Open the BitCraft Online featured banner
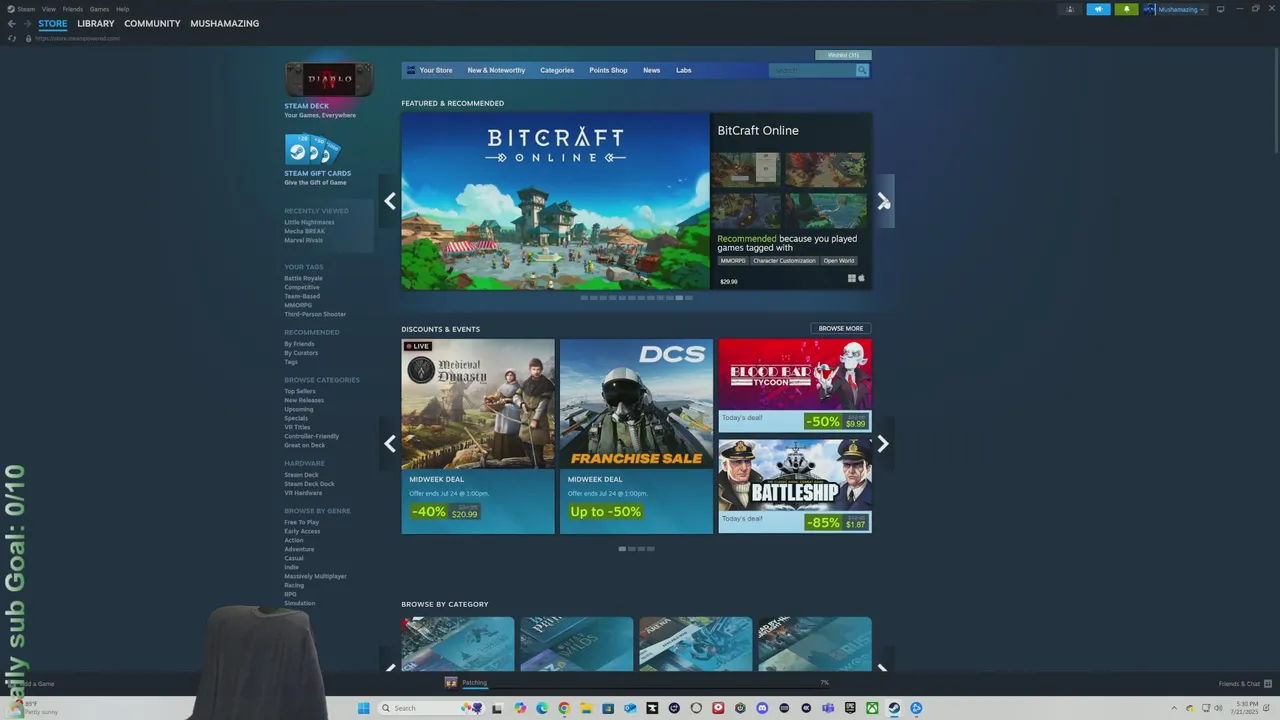 coord(555,201)
